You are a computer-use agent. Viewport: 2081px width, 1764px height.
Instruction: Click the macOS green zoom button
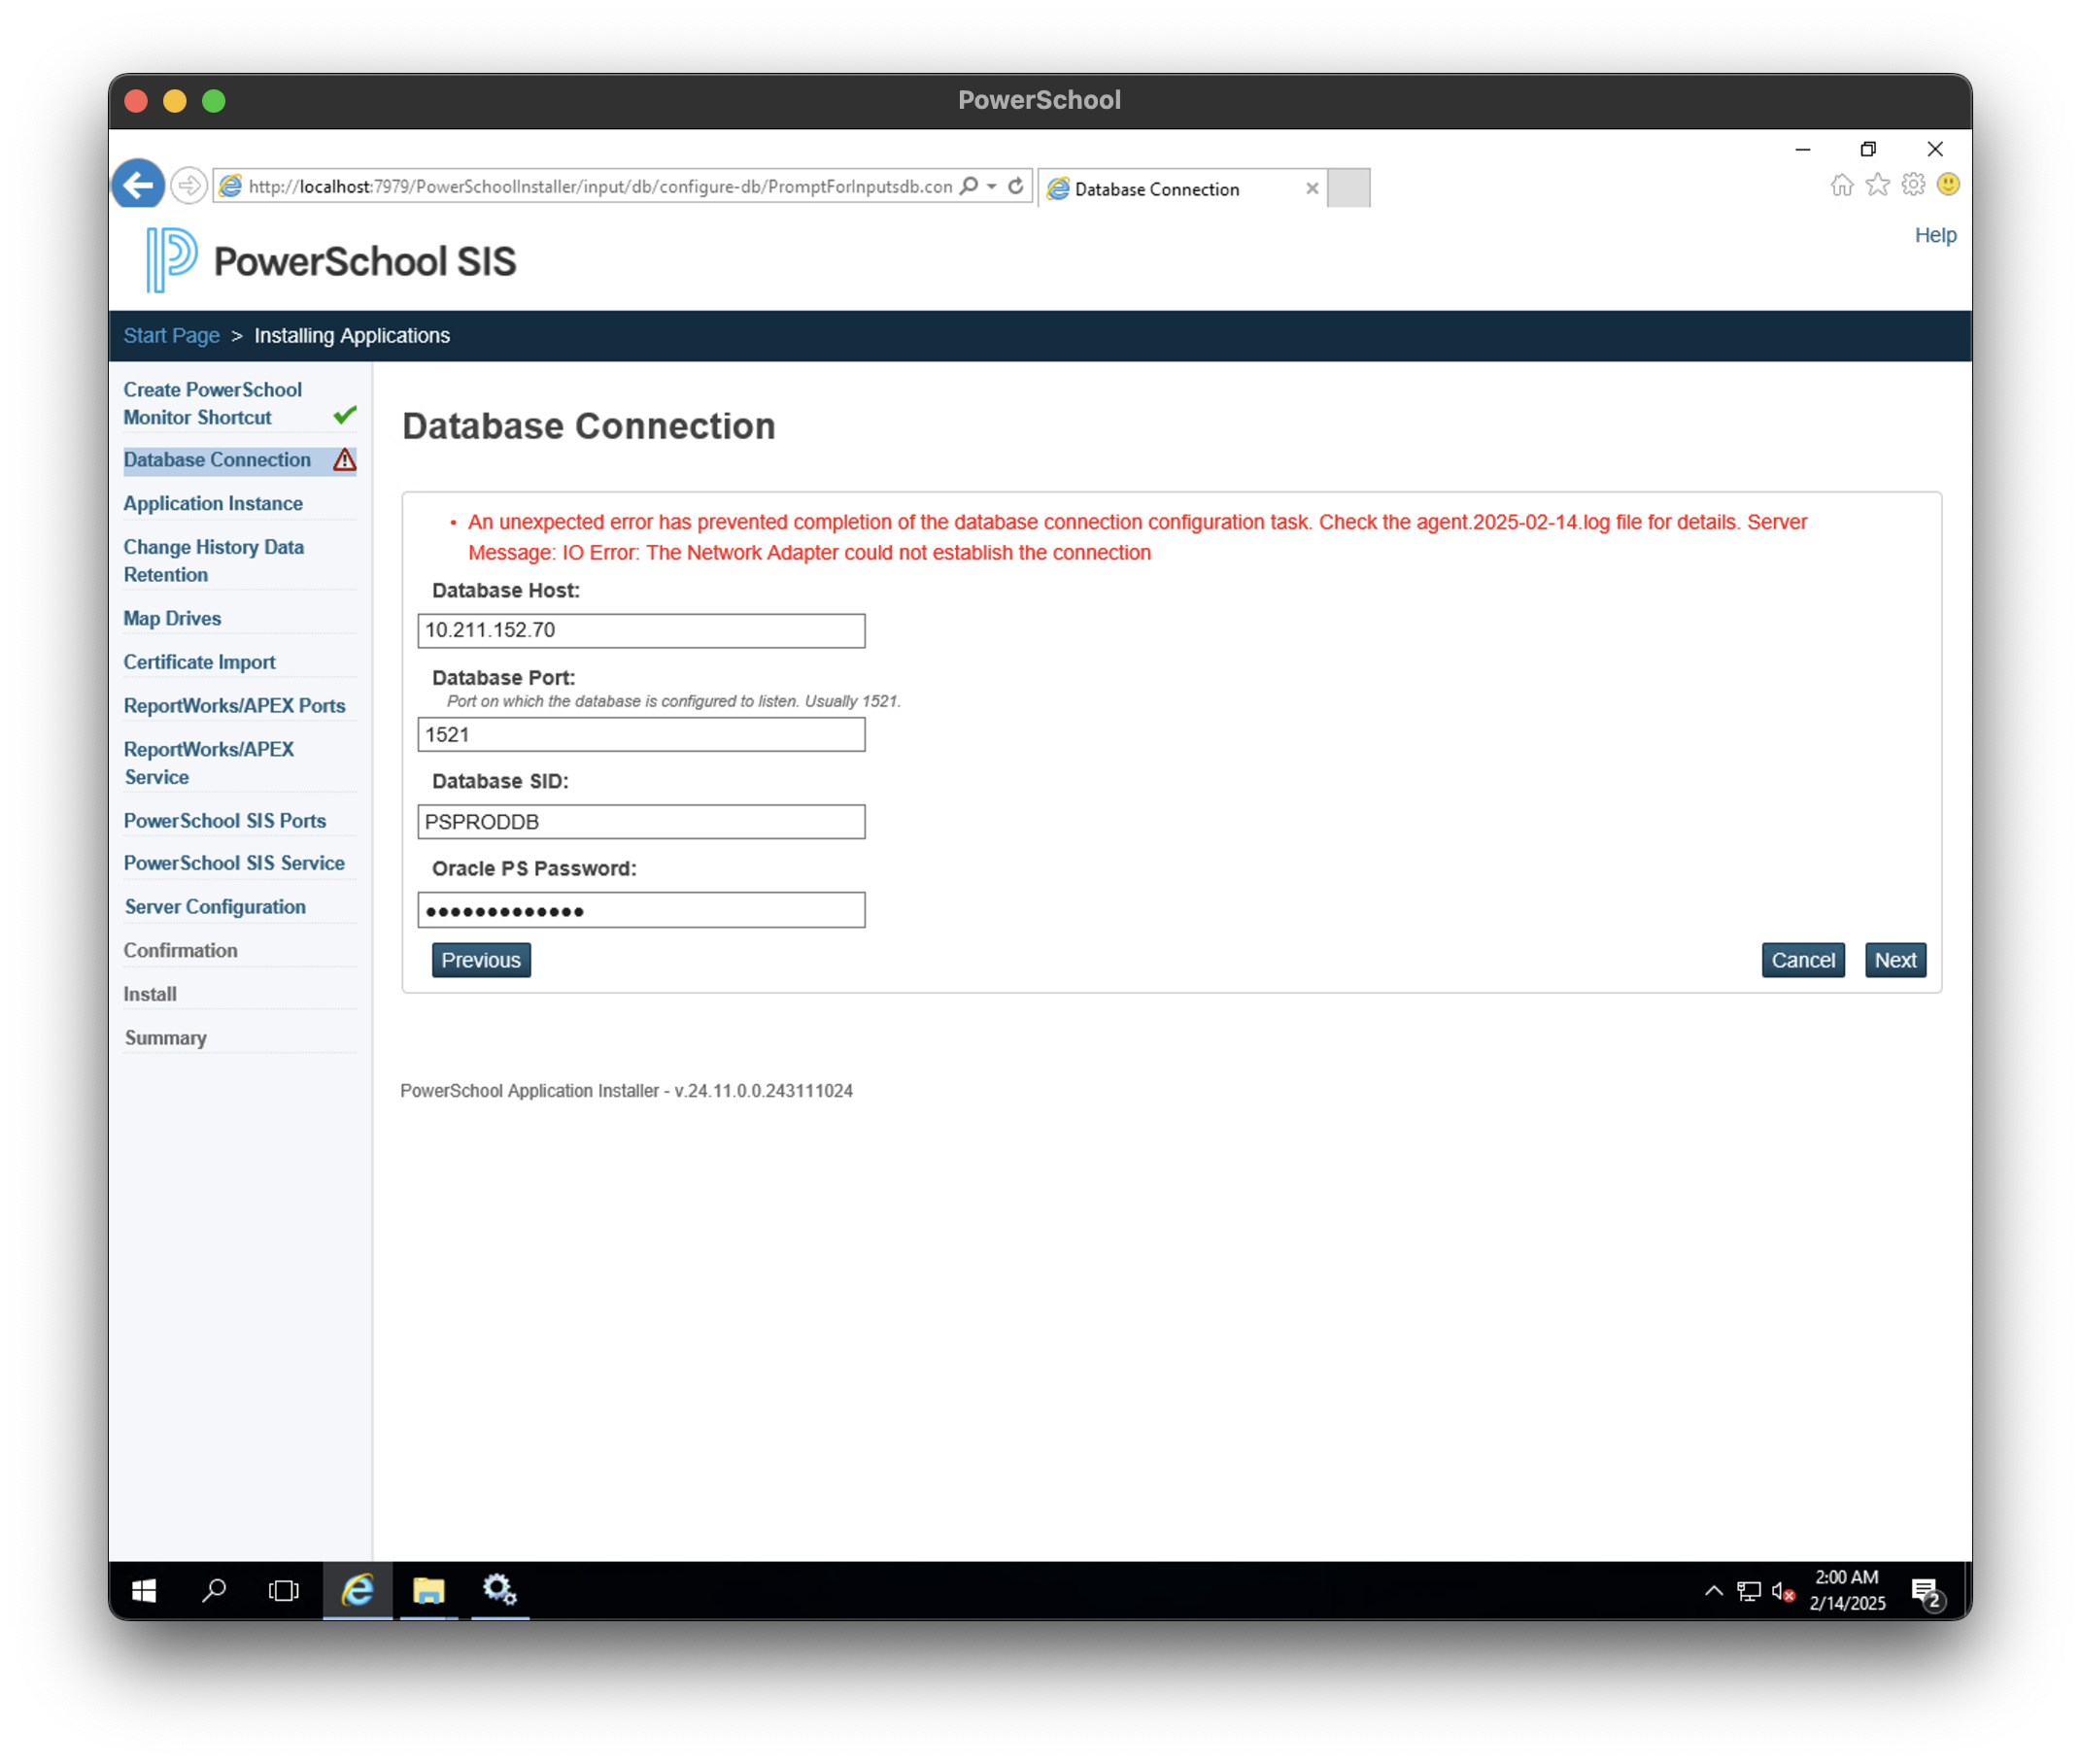tap(213, 101)
